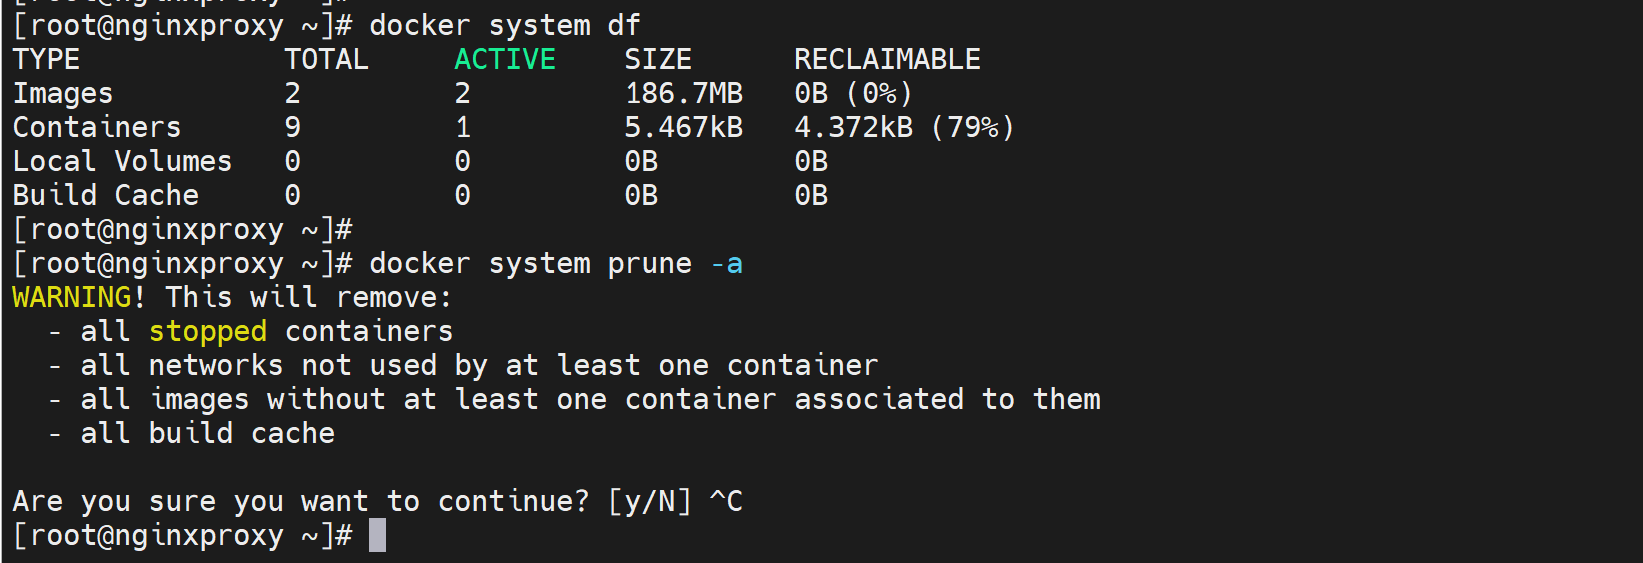Image resolution: width=1643 pixels, height=563 pixels.
Task: Click the [y/N] confirmation prompt text
Action: click(649, 501)
